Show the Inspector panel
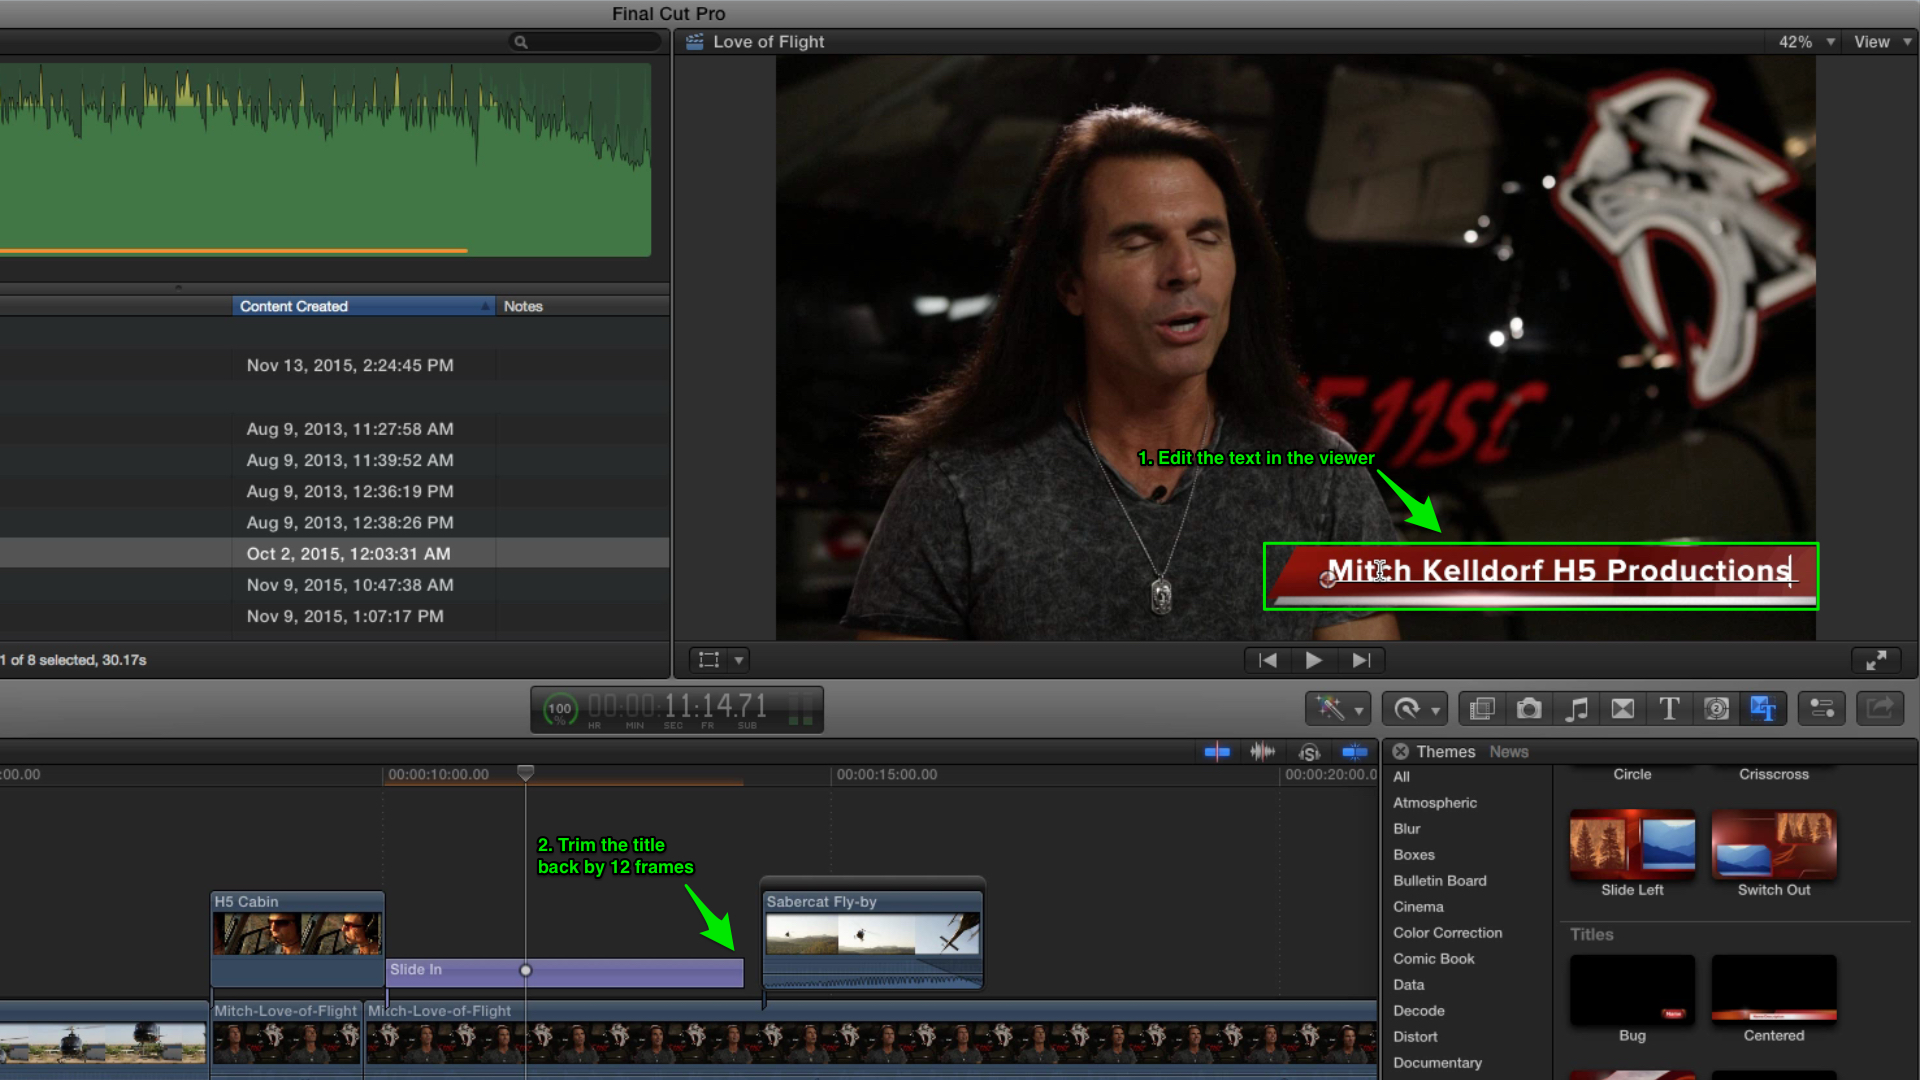Image resolution: width=1920 pixels, height=1080 pixels. coord(1822,709)
